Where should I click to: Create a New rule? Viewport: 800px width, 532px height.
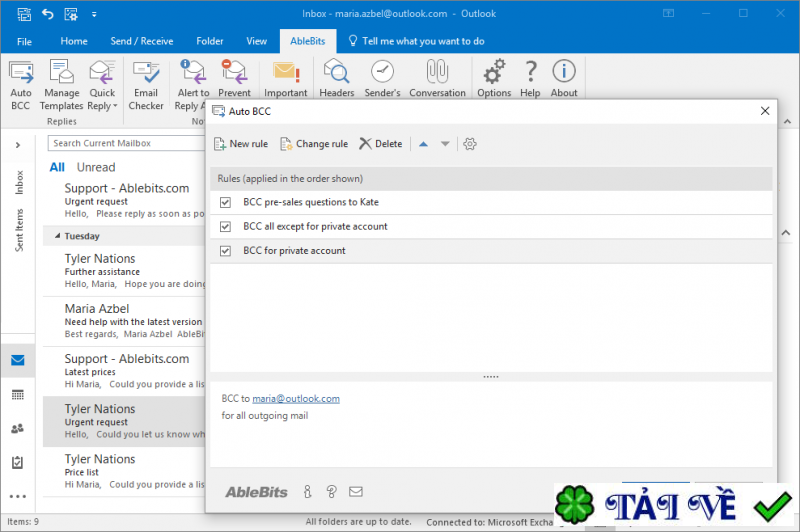point(241,144)
